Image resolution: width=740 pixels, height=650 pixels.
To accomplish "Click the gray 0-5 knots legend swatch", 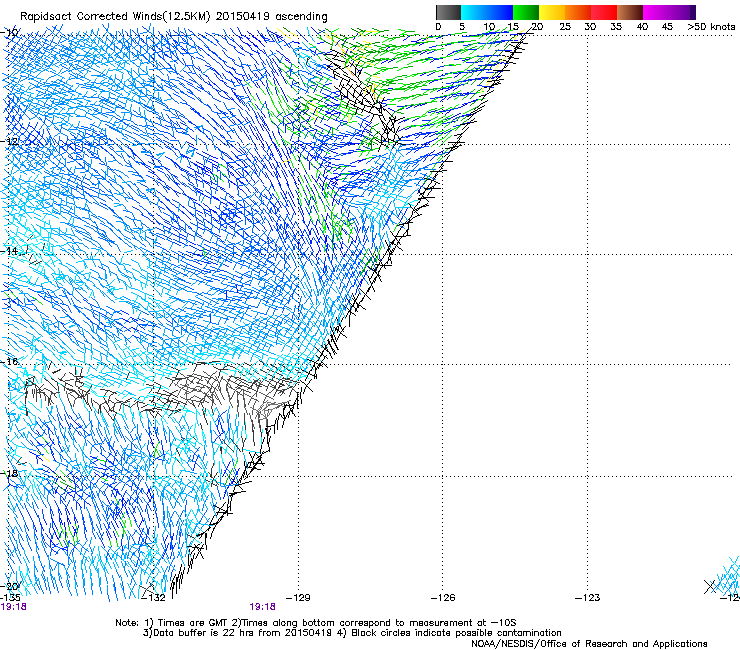I will tap(448, 12).
